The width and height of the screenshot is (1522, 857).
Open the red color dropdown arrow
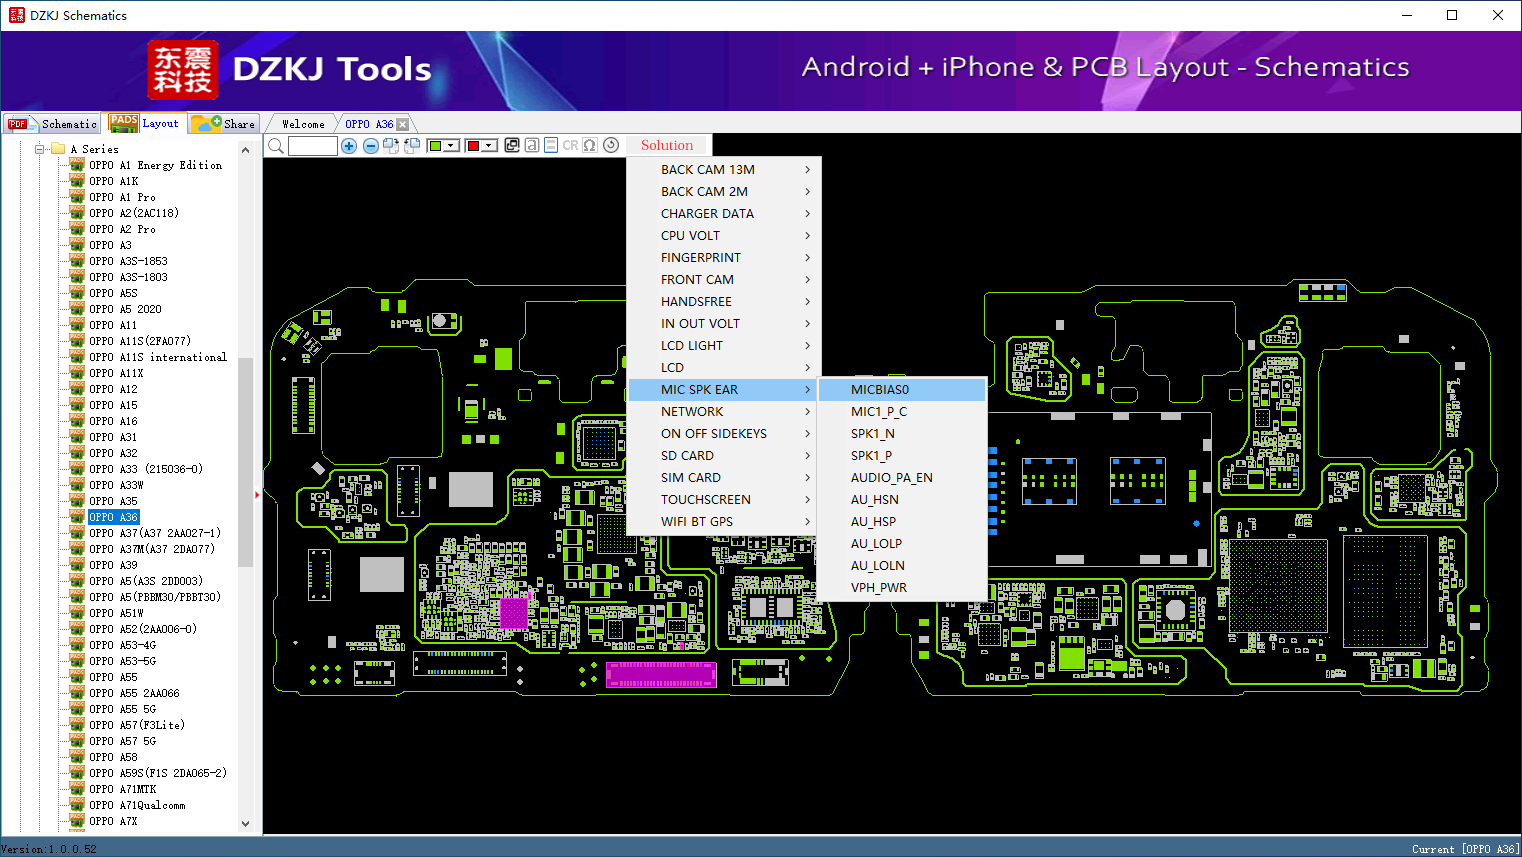[490, 146]
